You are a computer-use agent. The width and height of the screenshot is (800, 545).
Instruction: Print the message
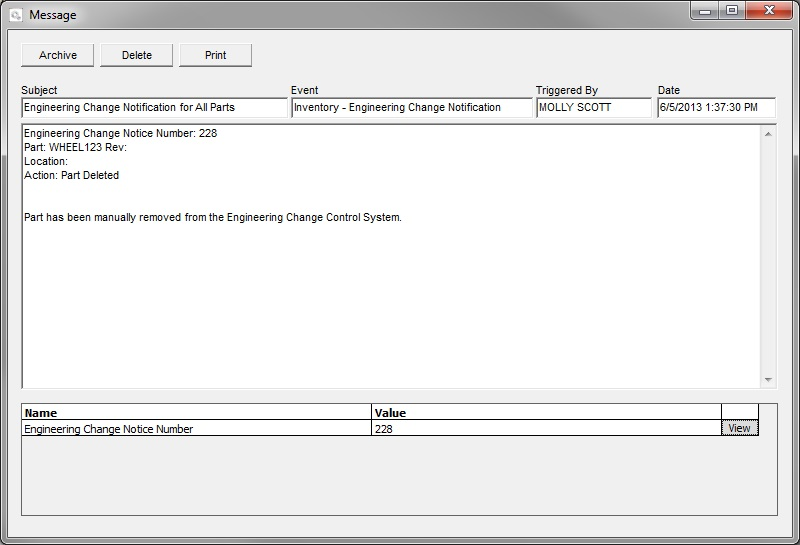pos(215,55)
